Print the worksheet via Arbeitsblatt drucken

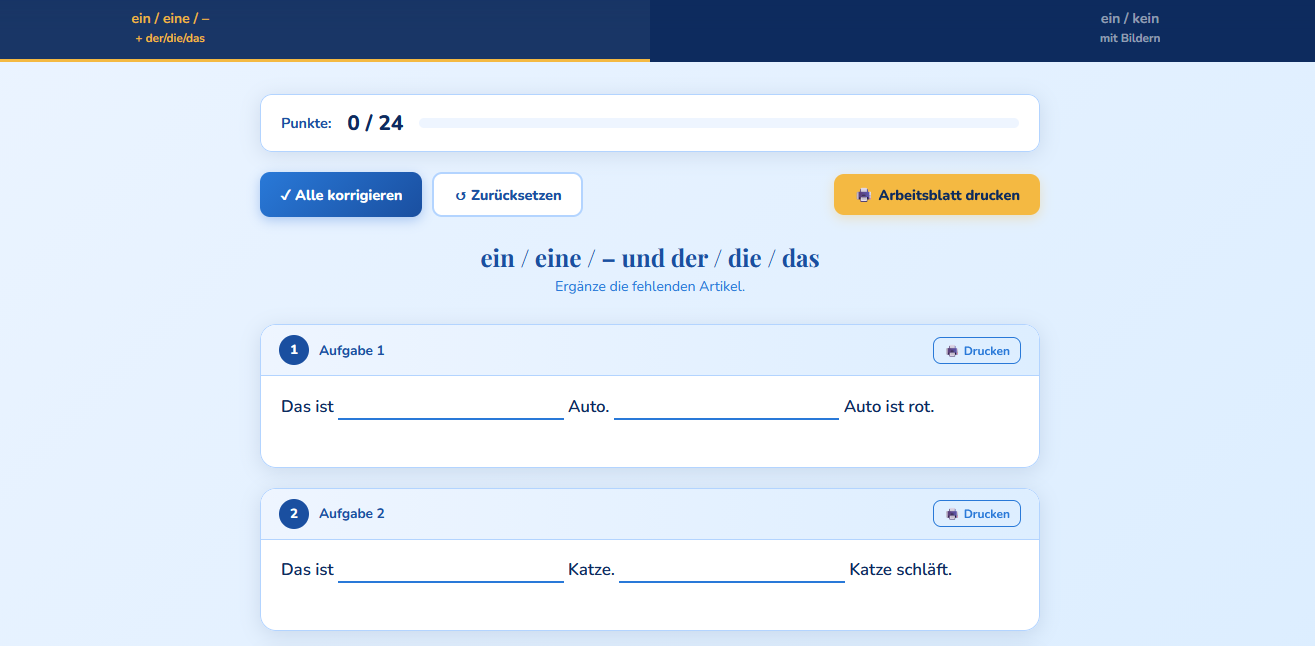[x=937, y=195]
